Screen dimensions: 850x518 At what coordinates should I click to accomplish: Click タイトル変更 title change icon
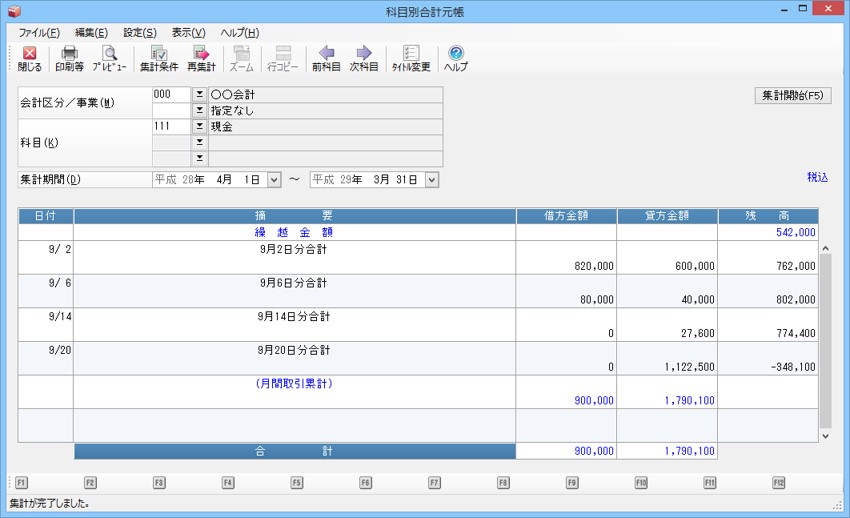click(411, 58)
